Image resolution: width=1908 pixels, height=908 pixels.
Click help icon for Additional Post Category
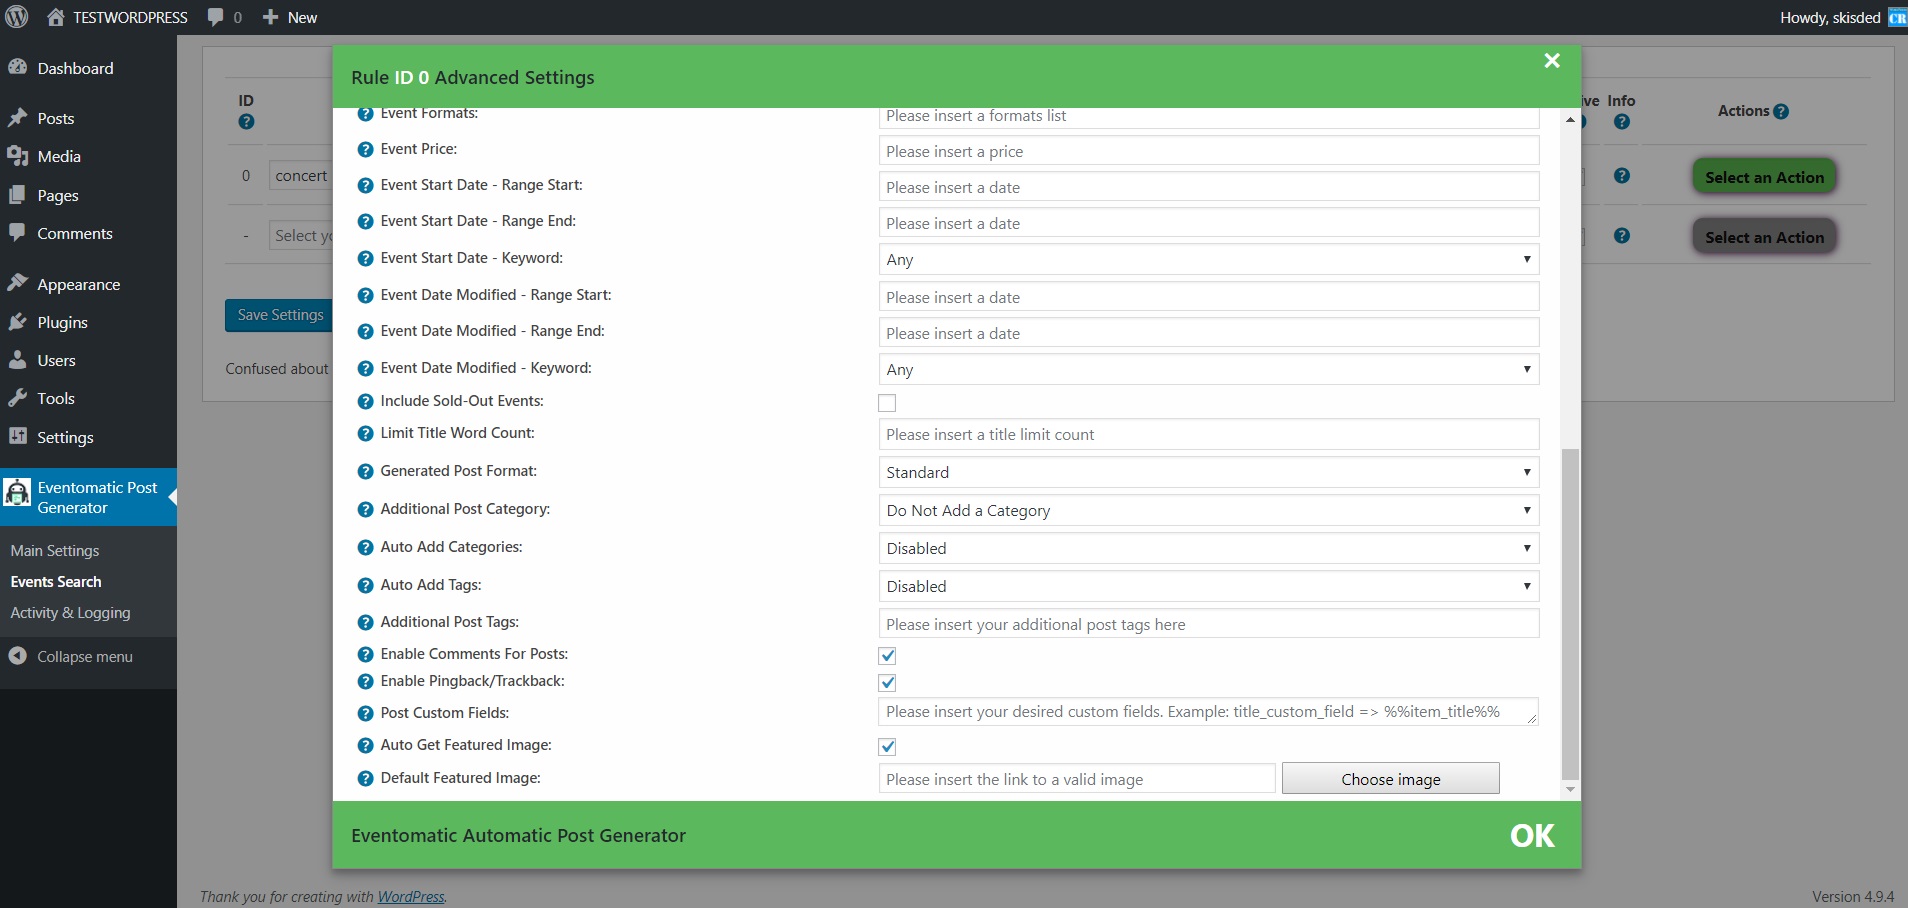click(x=365, y=510)
